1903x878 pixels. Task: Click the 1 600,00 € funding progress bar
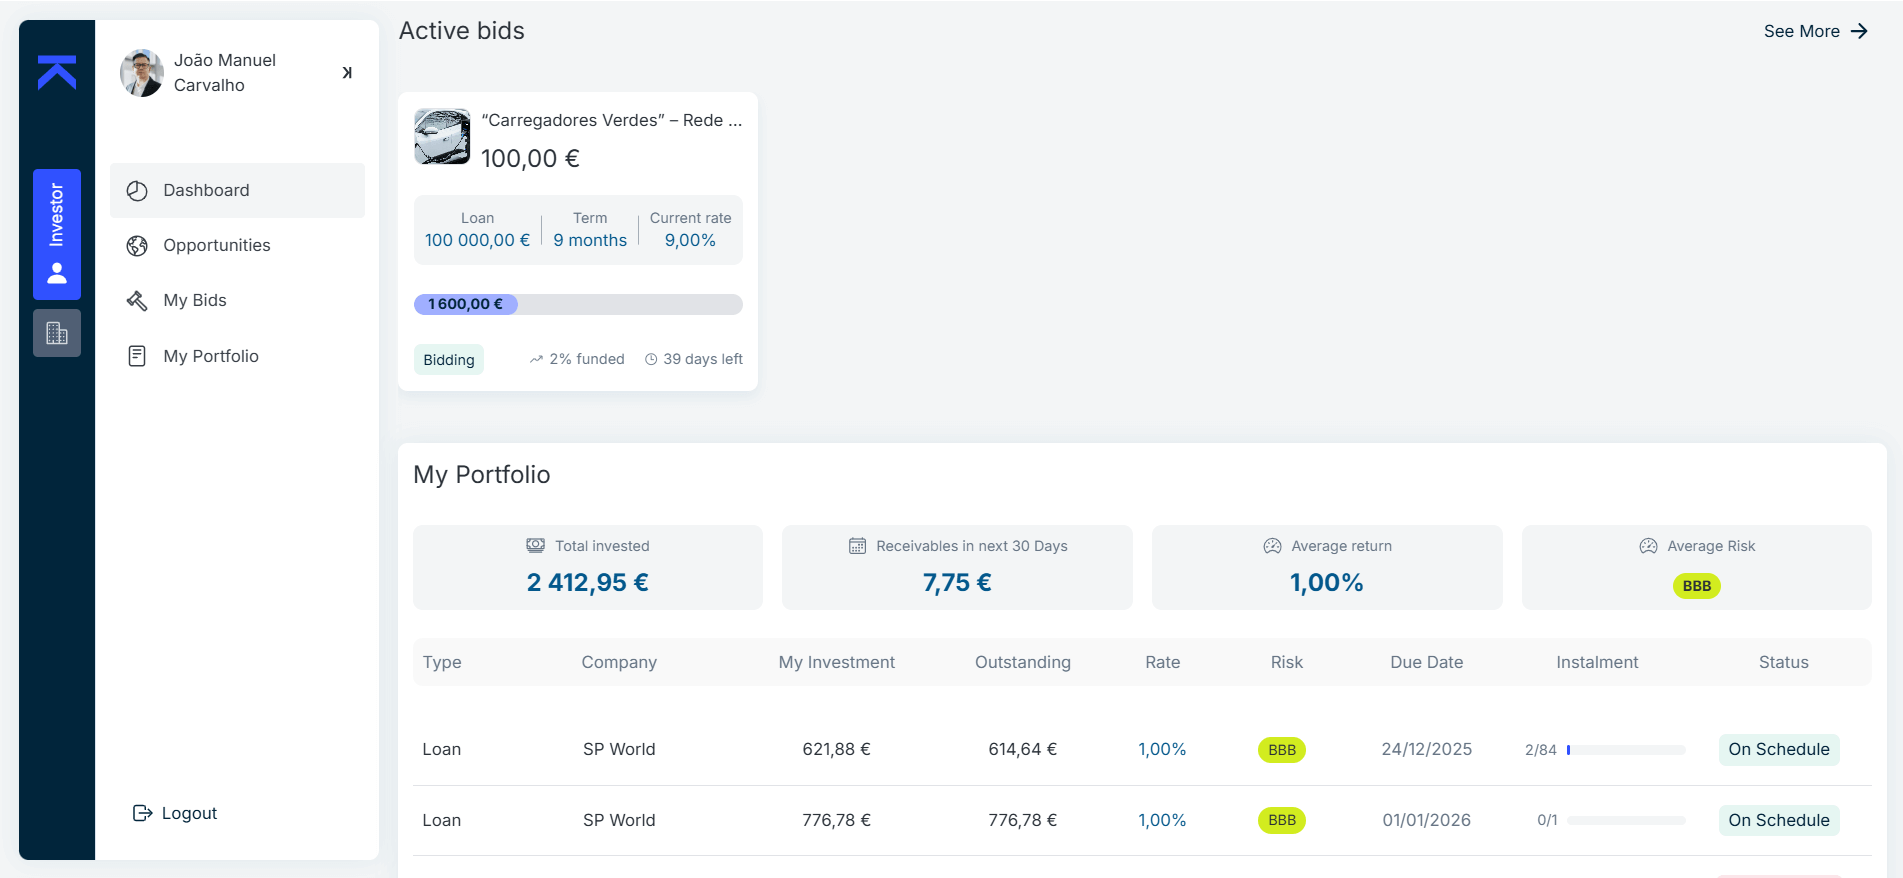point(578,304)
